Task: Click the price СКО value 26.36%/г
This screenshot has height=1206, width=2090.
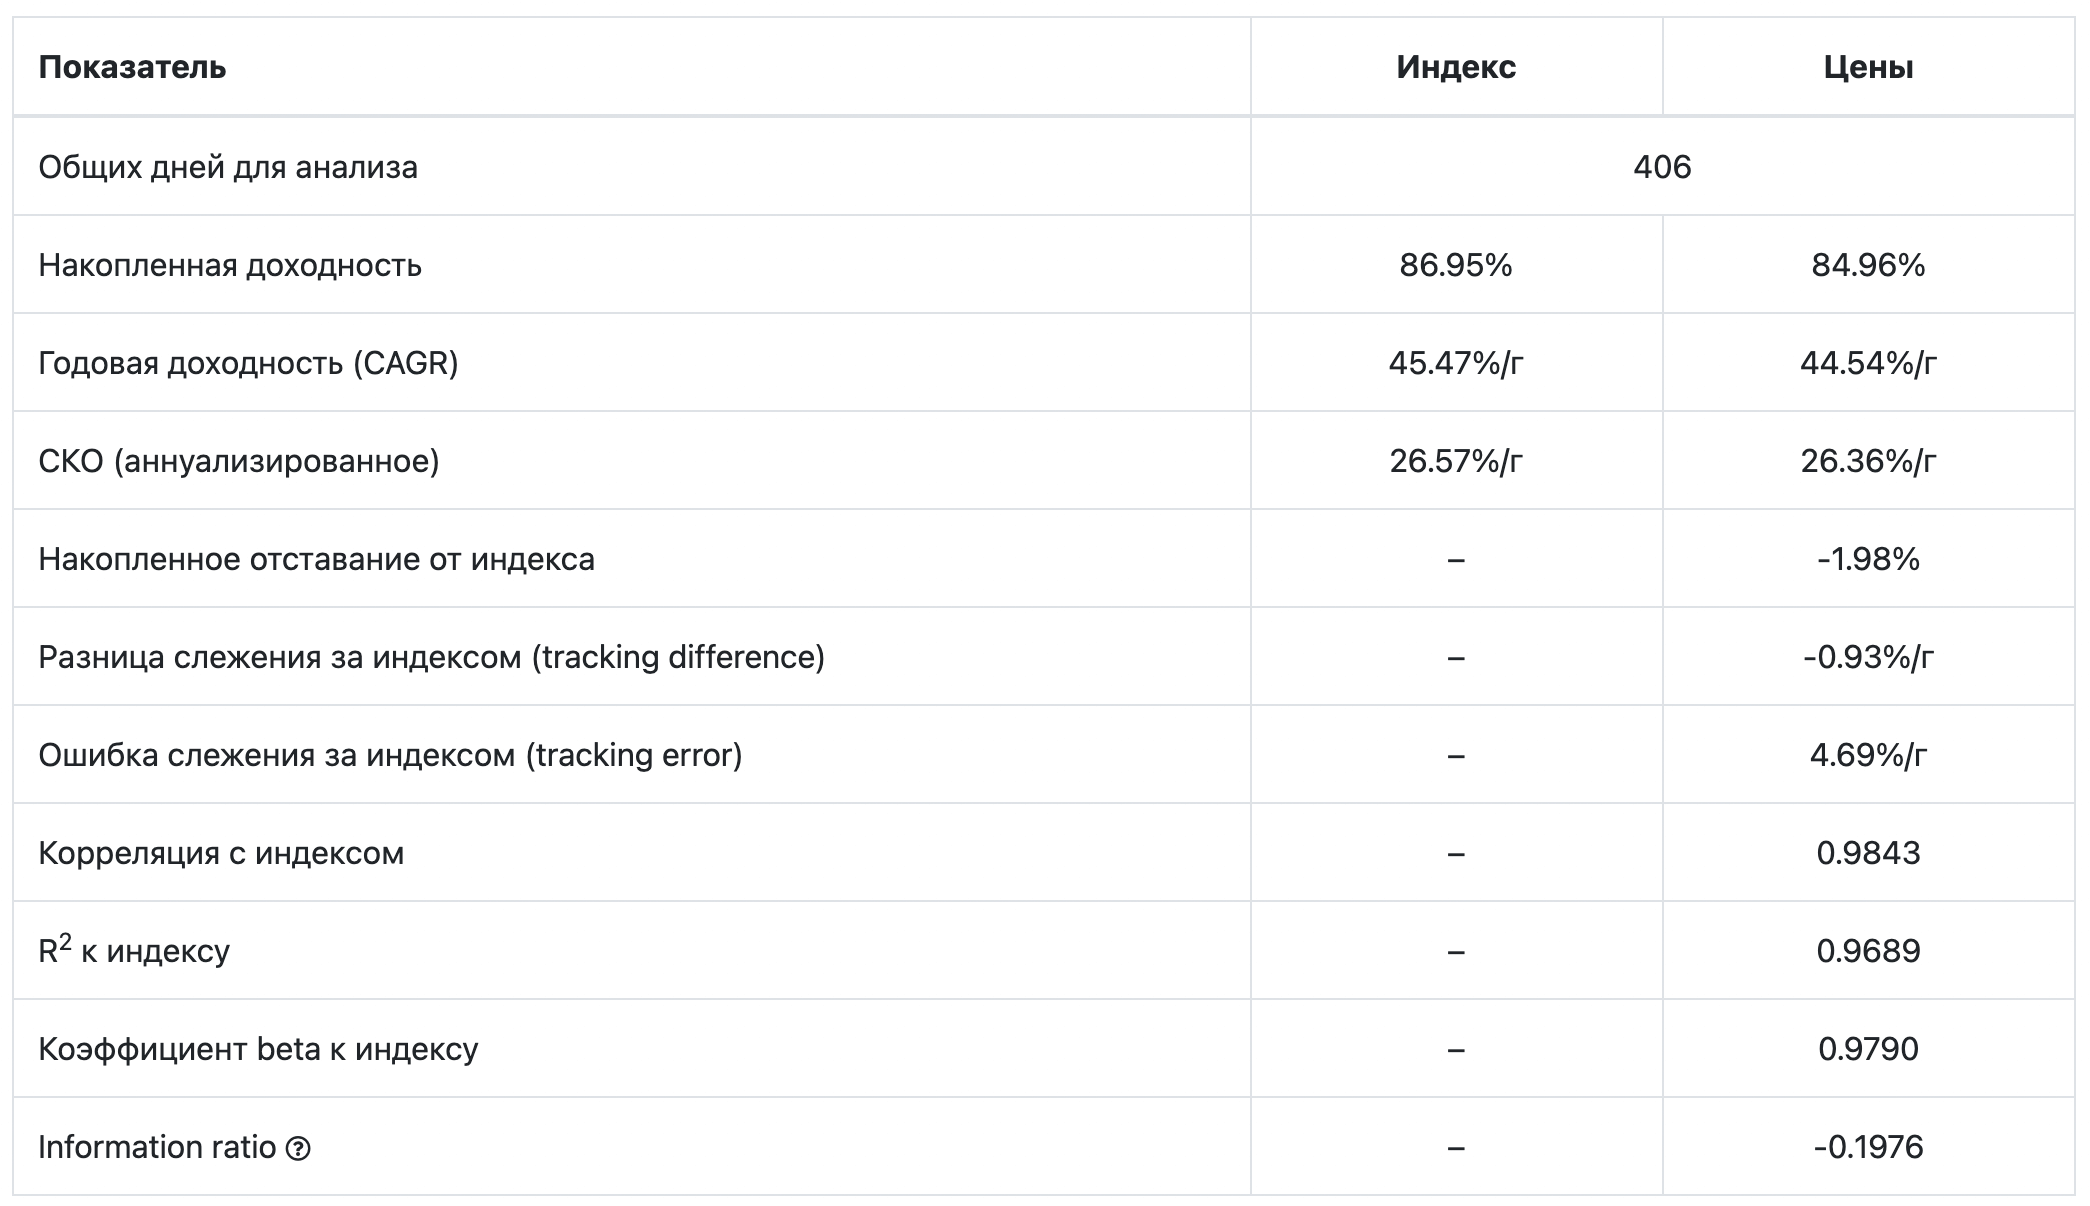Action: [x=1868, y=460]
